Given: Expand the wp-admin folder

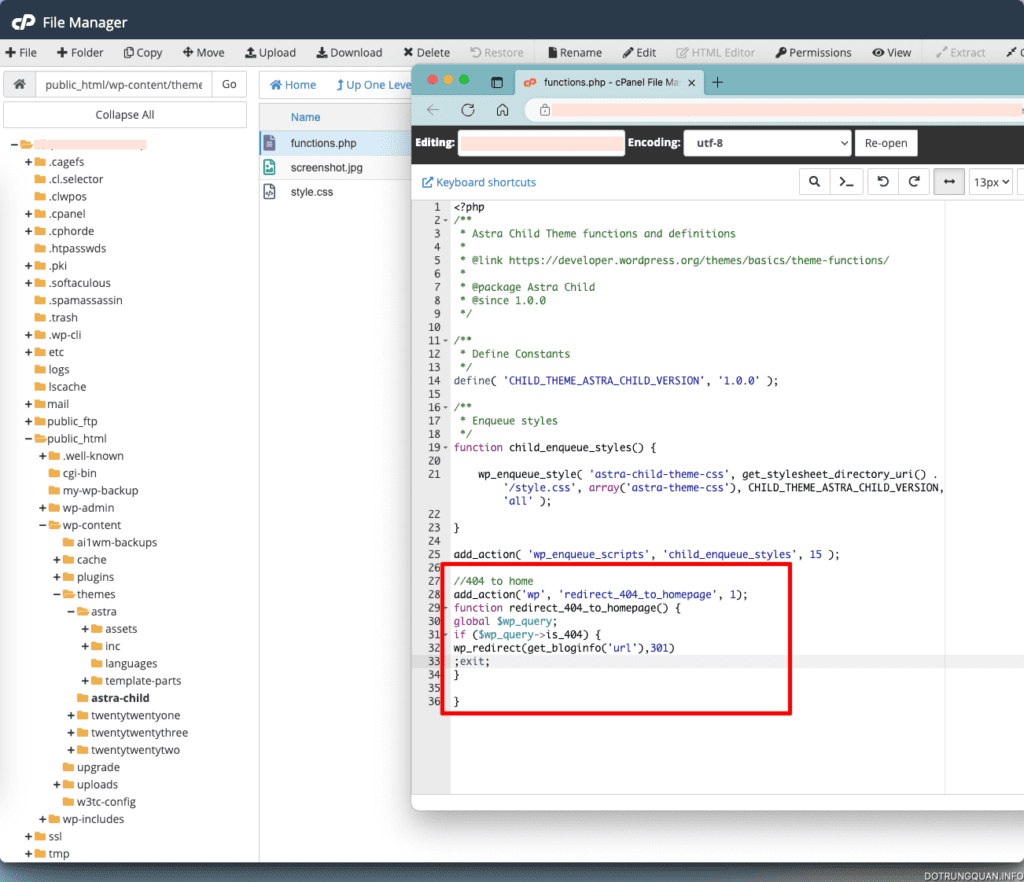Looking at the screenshot, I should pyautogui.click(x=42, y=508).
